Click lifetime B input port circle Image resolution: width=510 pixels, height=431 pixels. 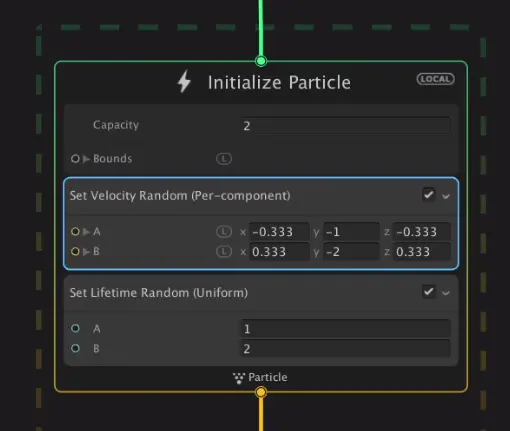click(x=75, y=348)
